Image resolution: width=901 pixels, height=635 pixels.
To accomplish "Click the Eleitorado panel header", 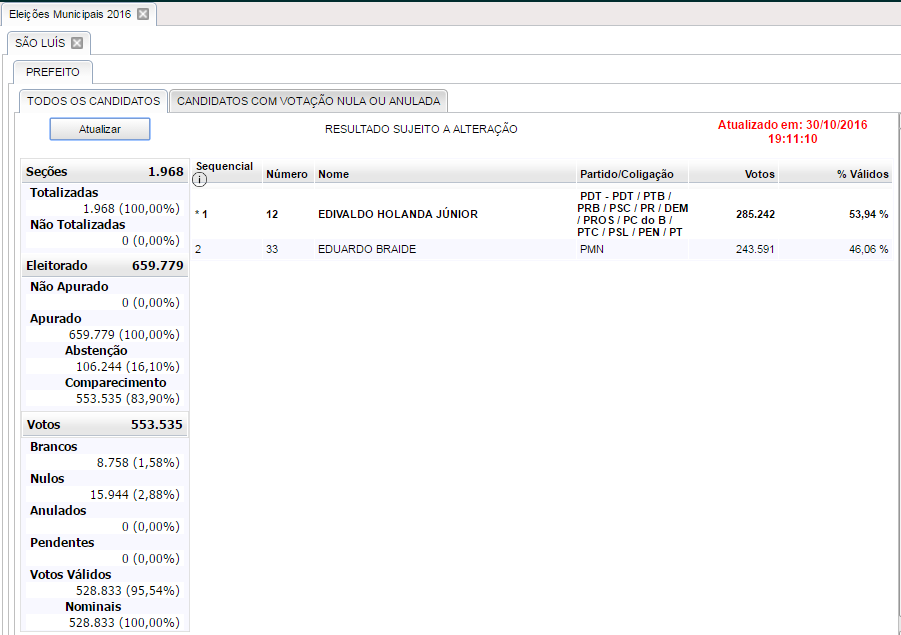I will pos(105,266).
